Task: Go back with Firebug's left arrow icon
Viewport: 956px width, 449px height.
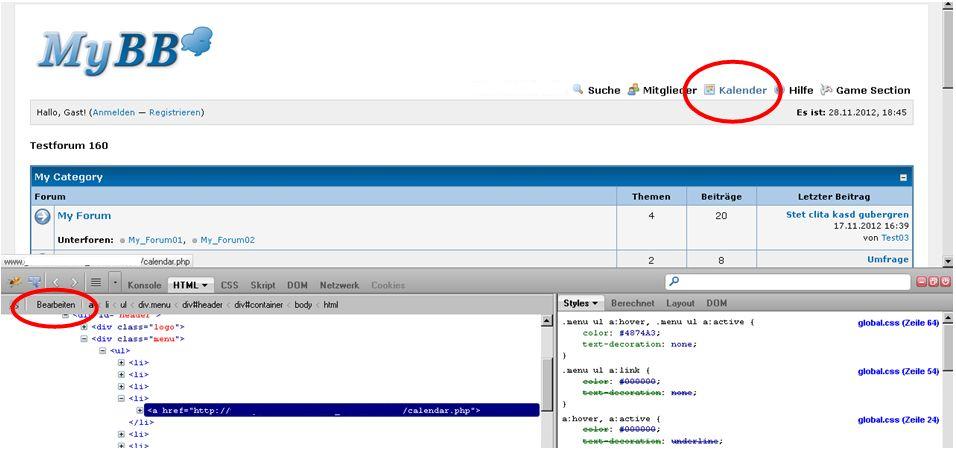Action: 55,282
